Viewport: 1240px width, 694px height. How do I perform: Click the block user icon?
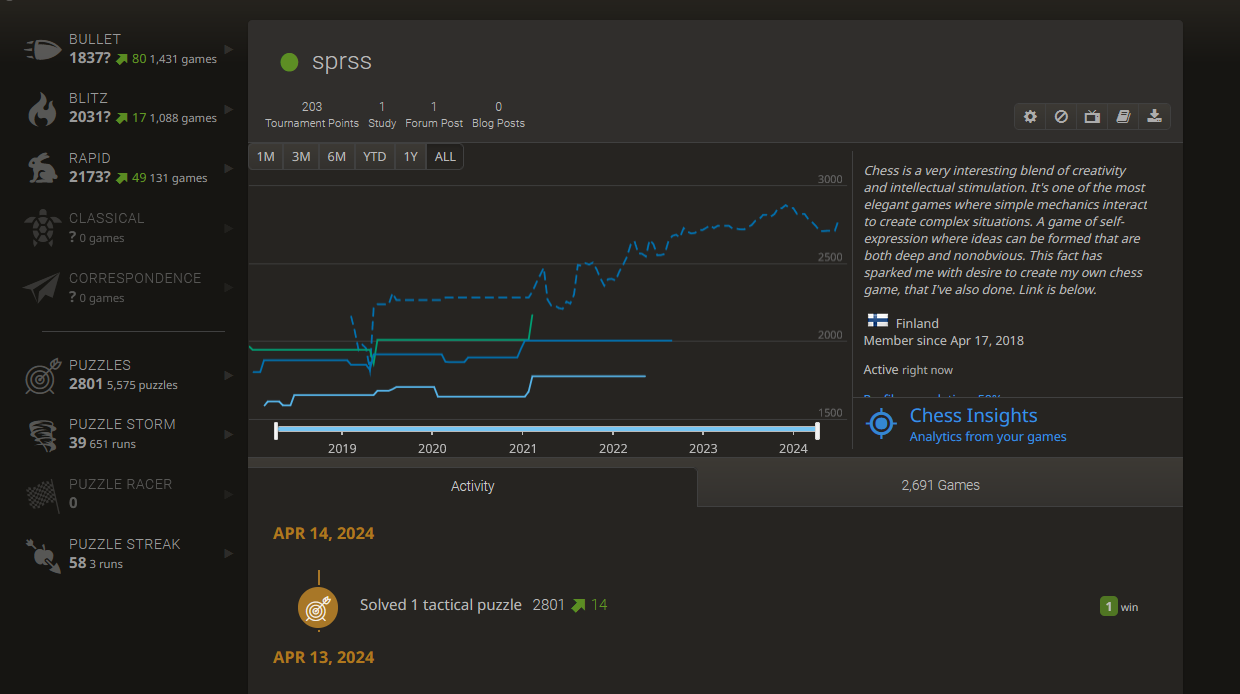(x=1061, y=117)
